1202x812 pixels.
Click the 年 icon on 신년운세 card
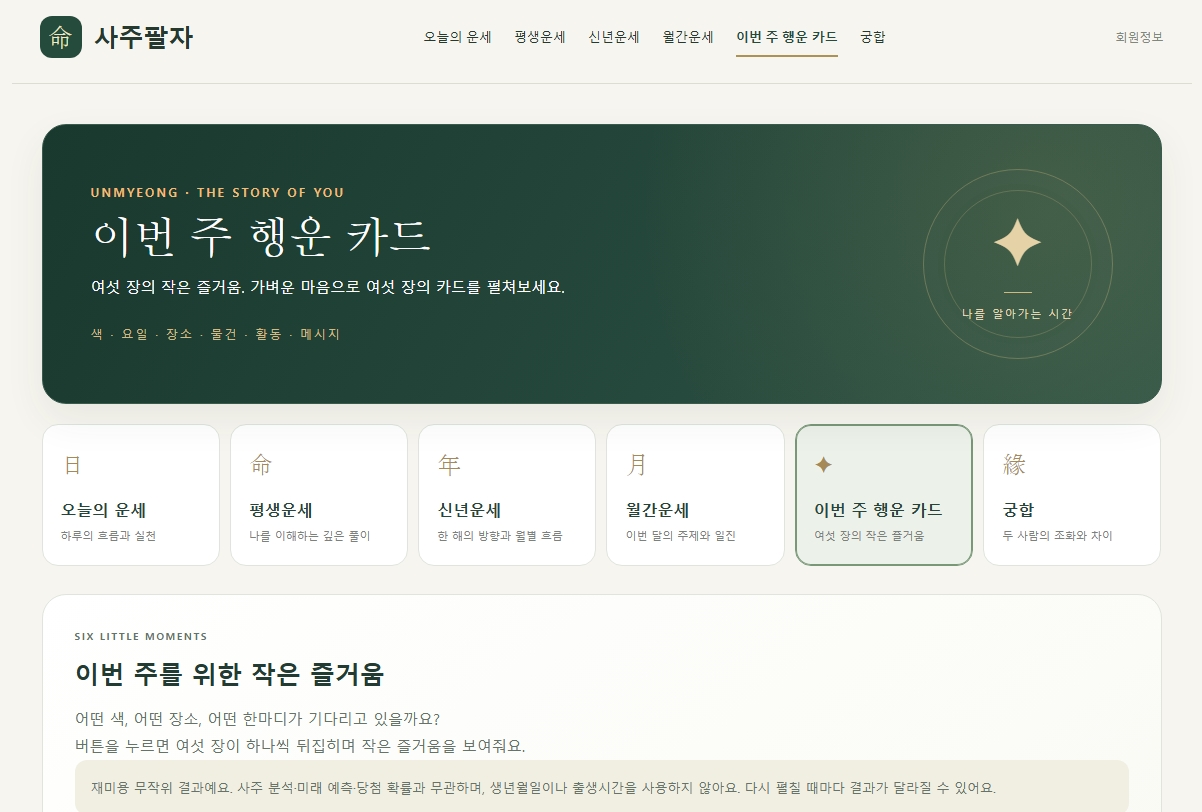(x=449, y=465)
